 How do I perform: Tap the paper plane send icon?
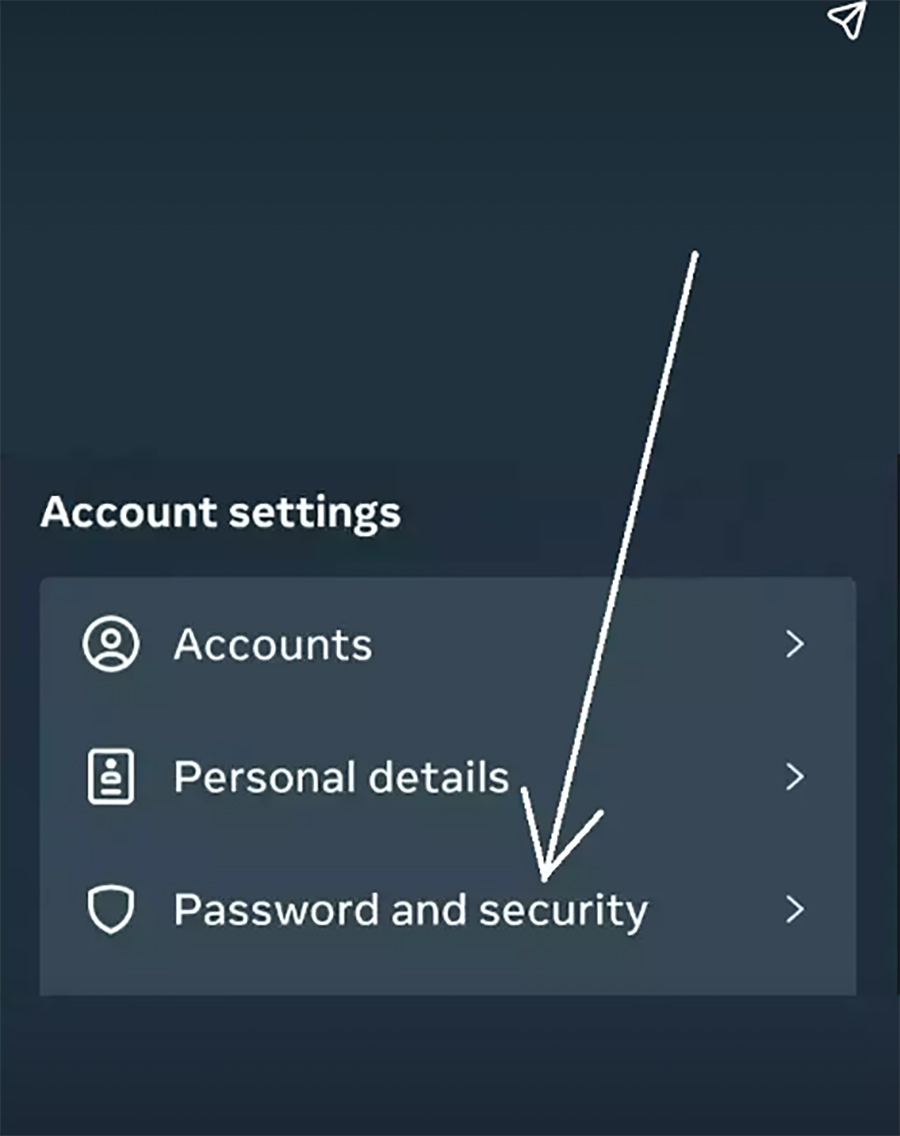[847, 20]
